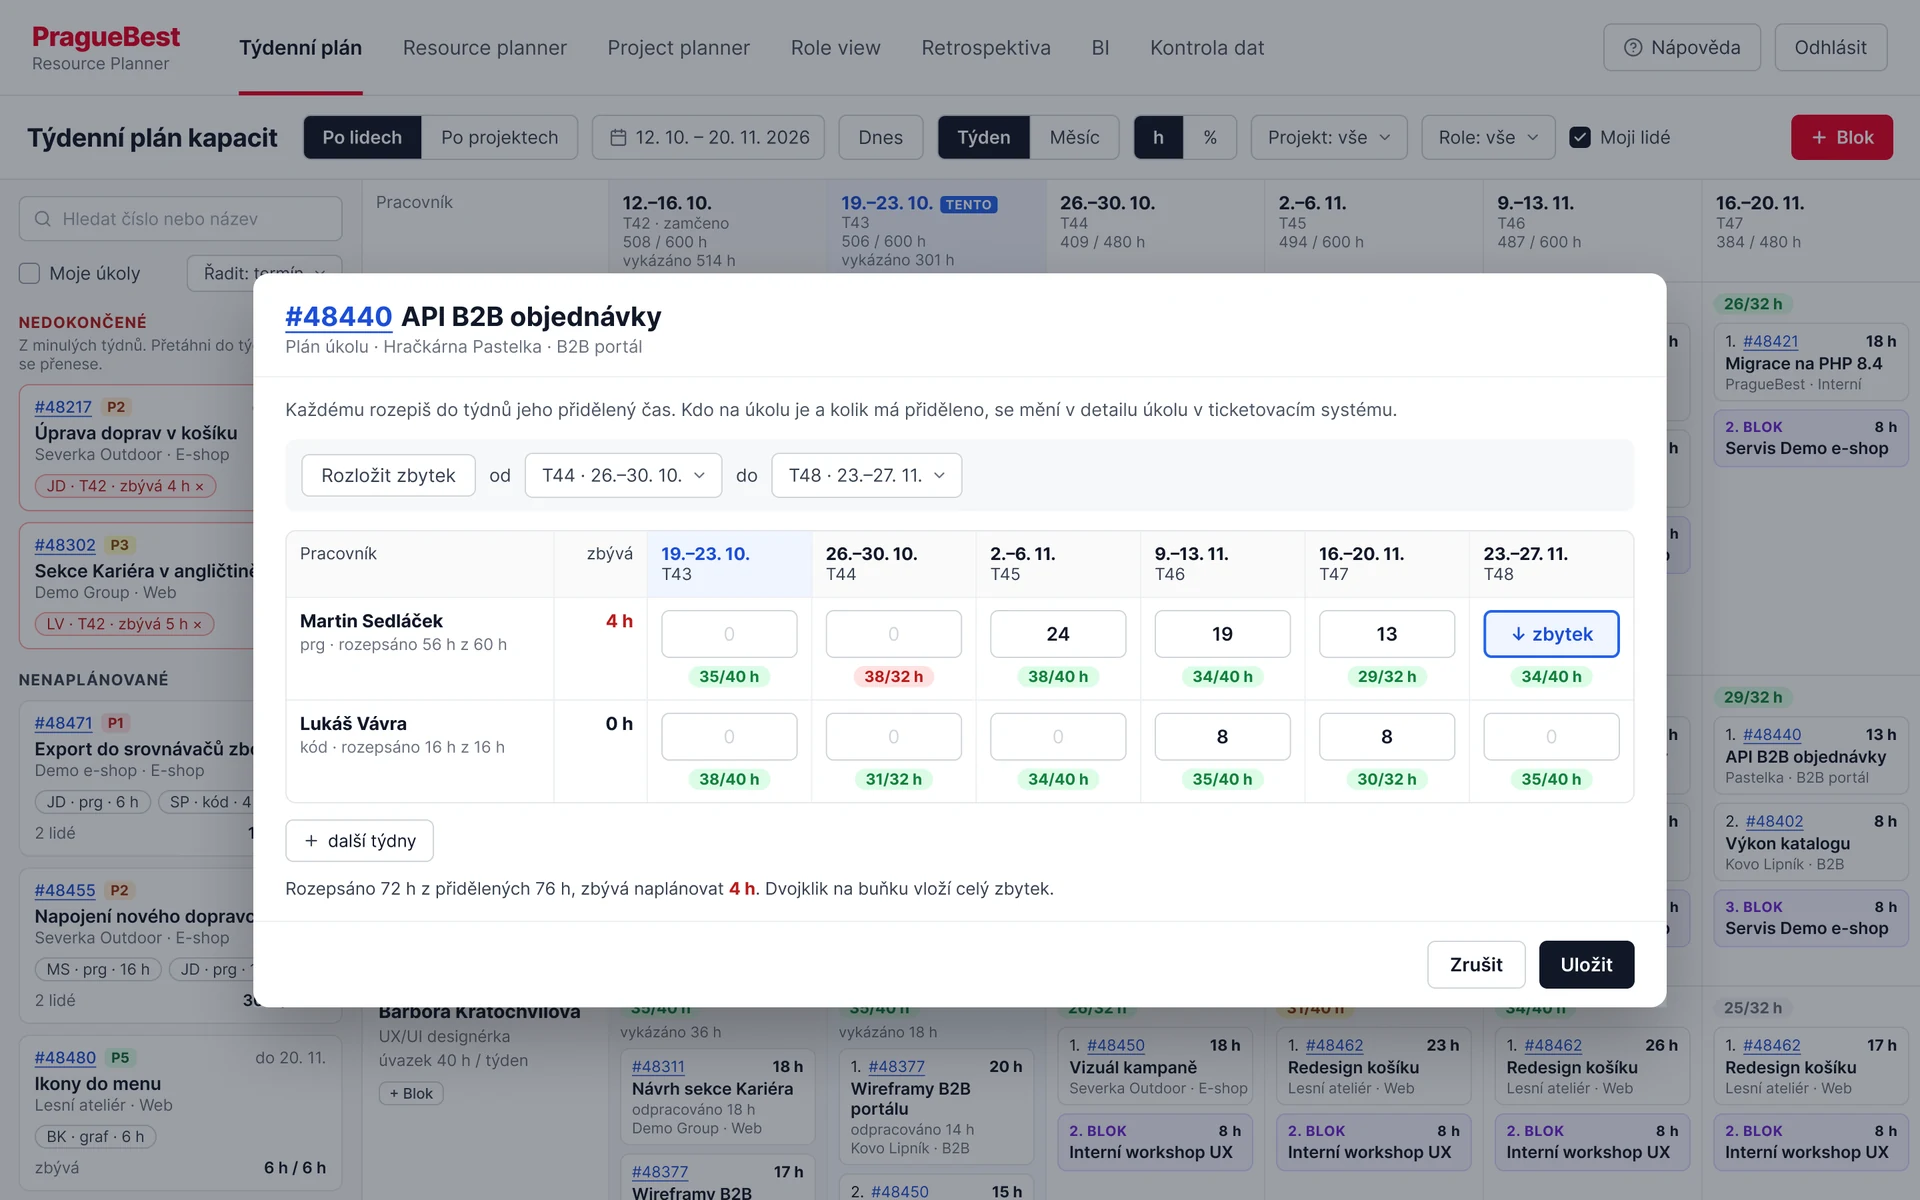Click the Zrušit button
The width and height of the screenshot is (1920, 1200).
(x=1476, y=965)
